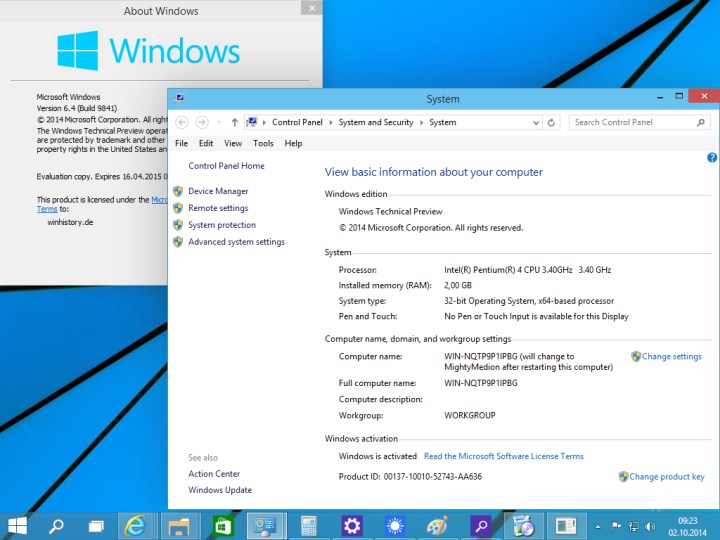Click the search magnifier in Control Panel

pyautogui.click(x=700, y=122)
